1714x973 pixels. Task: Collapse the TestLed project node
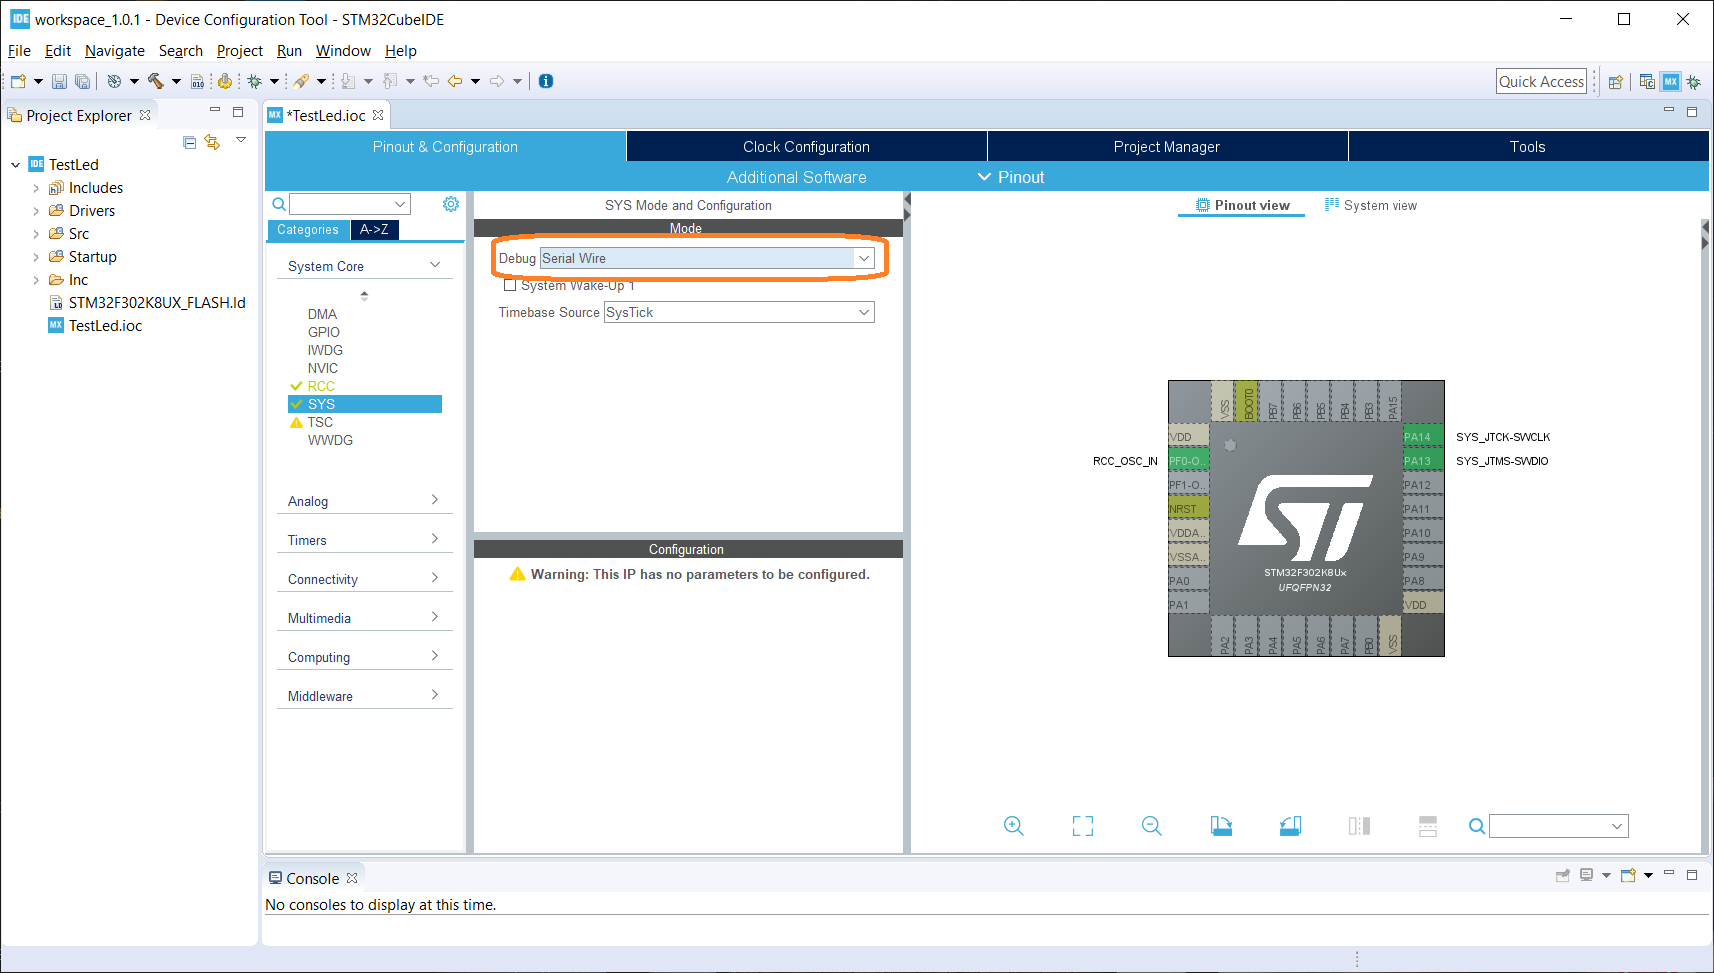(x=15, y=165)
